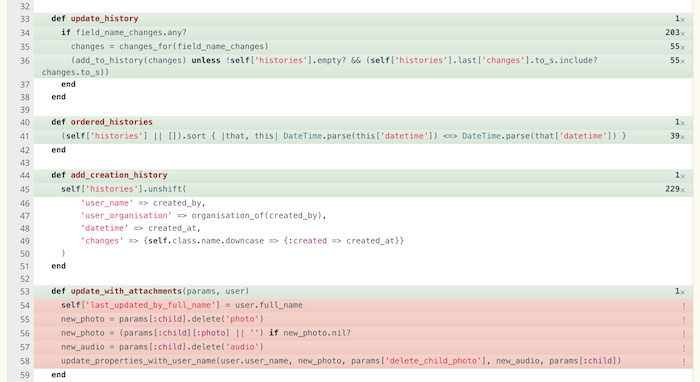Image resolution: width=700 pixels, height=382 pixels.
Task: Click the 'datetime' => created_at line
Action: pyautogui.click(x=363, y=228)
